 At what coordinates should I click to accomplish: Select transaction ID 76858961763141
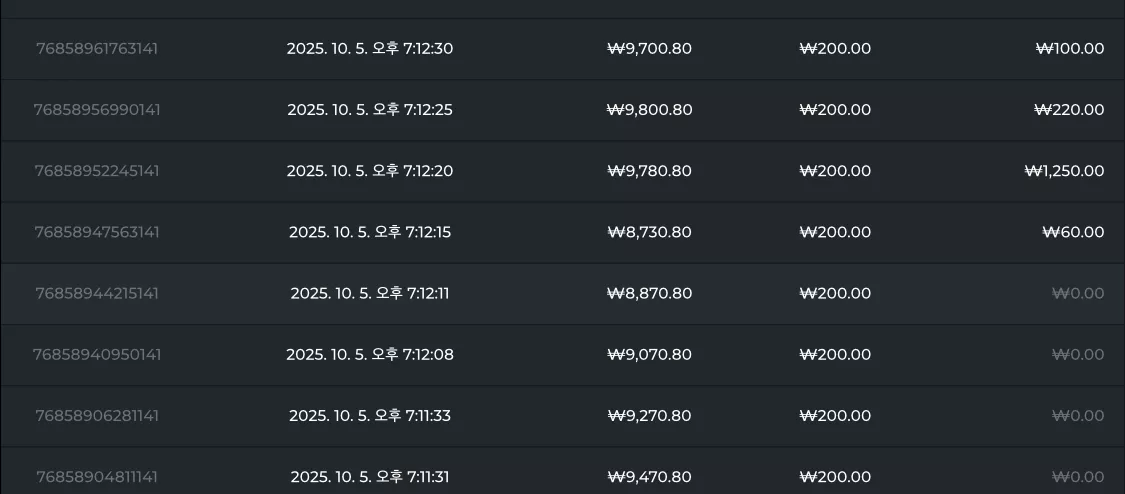pyautogui.click(x=97, y=49)
